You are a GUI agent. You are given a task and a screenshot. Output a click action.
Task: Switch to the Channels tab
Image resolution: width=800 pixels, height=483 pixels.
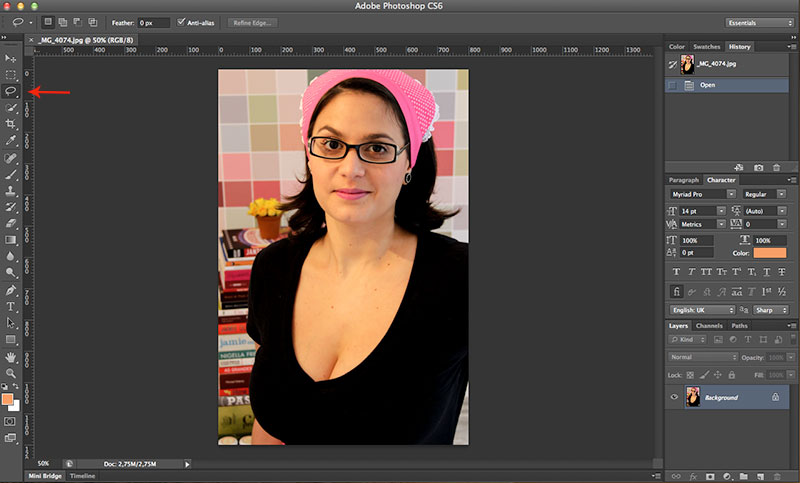pyautogui.click(x=709, y=326)
